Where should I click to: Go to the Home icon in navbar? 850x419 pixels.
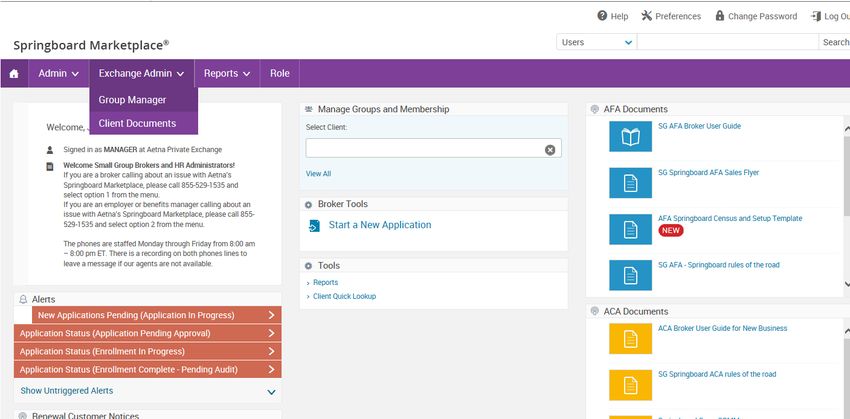point(14,74)
